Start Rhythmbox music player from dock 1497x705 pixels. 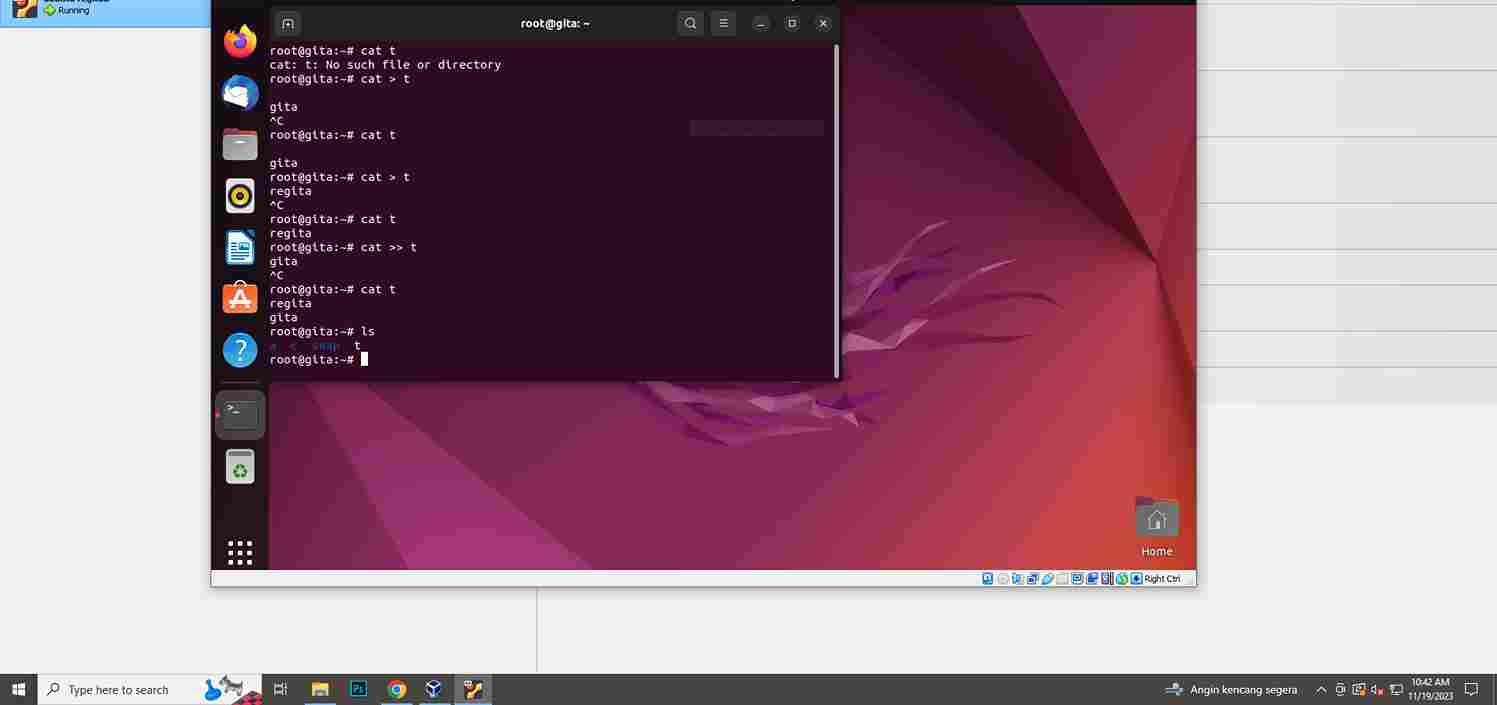(240, 196)
